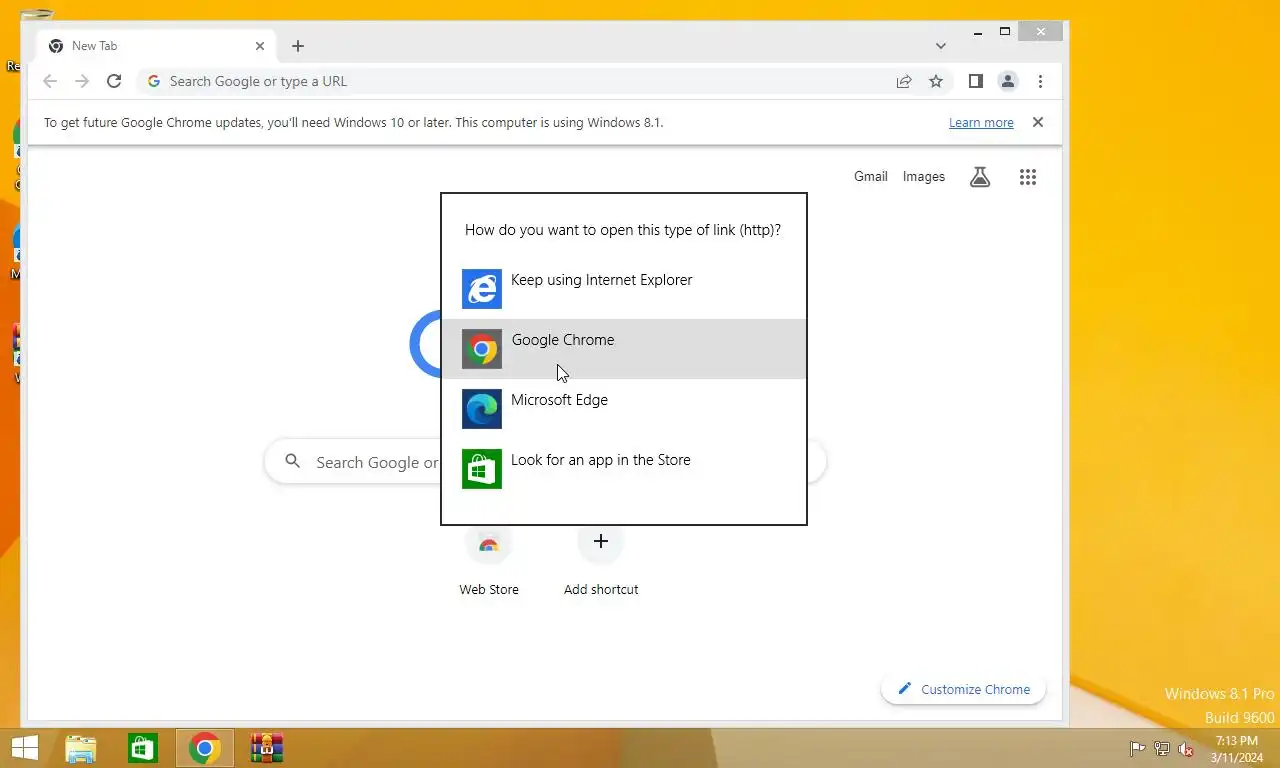Open the Google apps grid
This screenshot has height=768, width=1280.
(x=1028, y=177)
